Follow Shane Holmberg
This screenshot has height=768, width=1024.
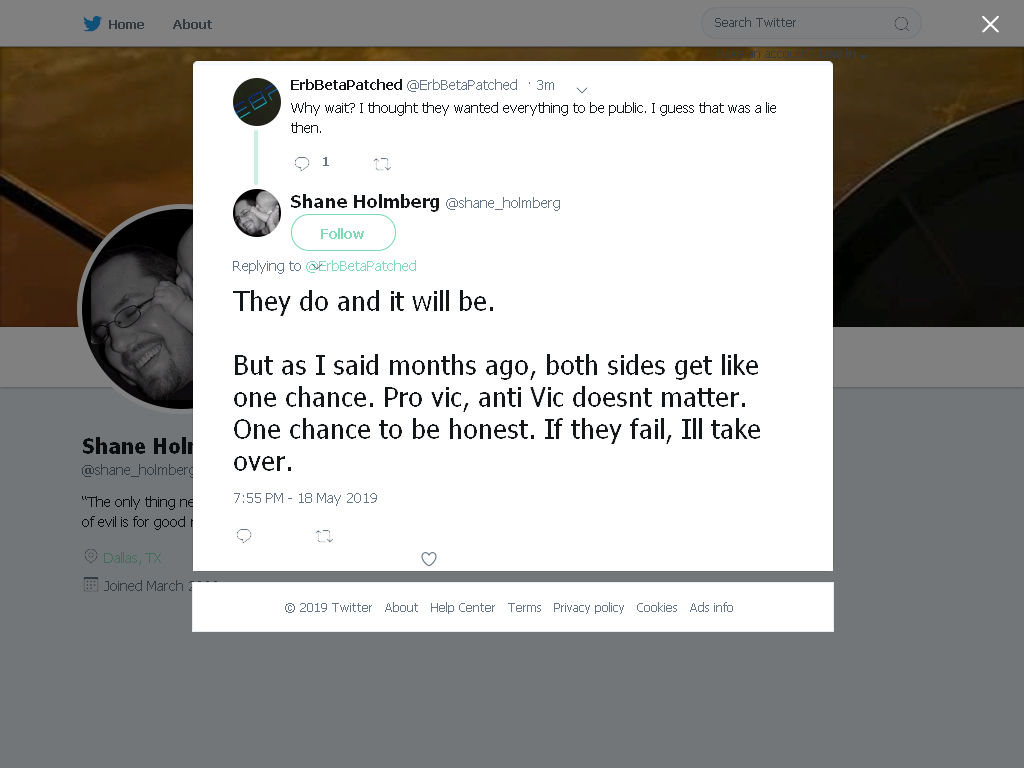pos(343,233)
